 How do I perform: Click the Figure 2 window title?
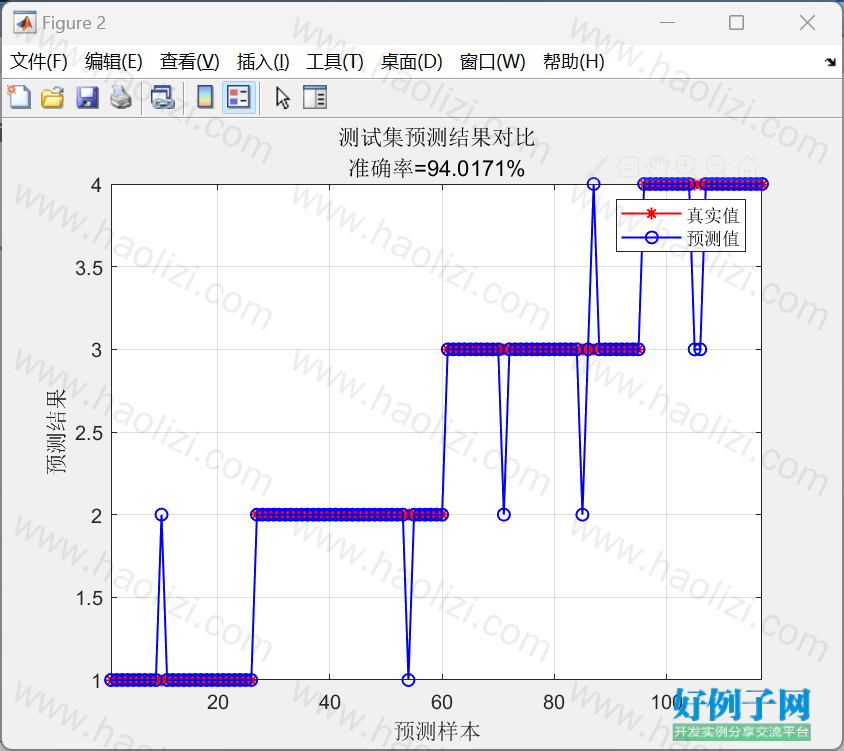pyautogui.click(x=74, y=23)
